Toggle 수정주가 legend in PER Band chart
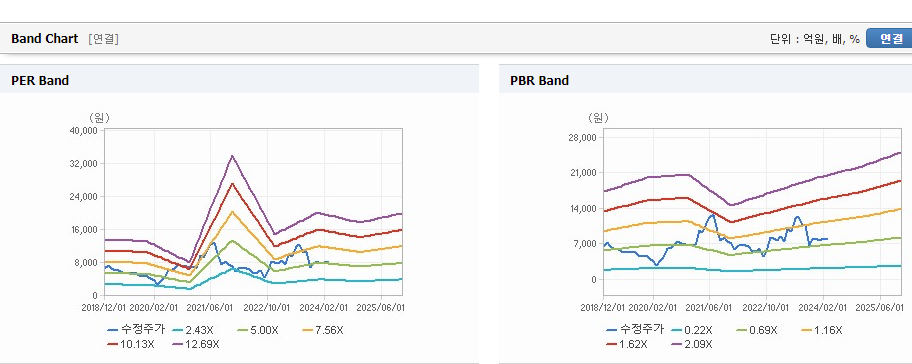 (136, 330)
